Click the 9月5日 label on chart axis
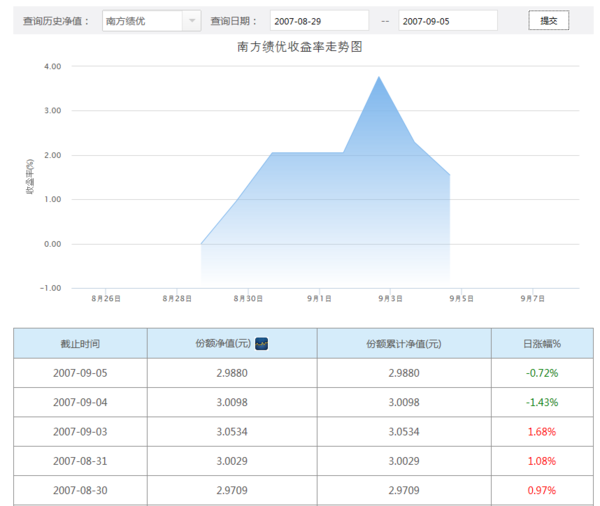The image size is (600, 506). [461, 298]
